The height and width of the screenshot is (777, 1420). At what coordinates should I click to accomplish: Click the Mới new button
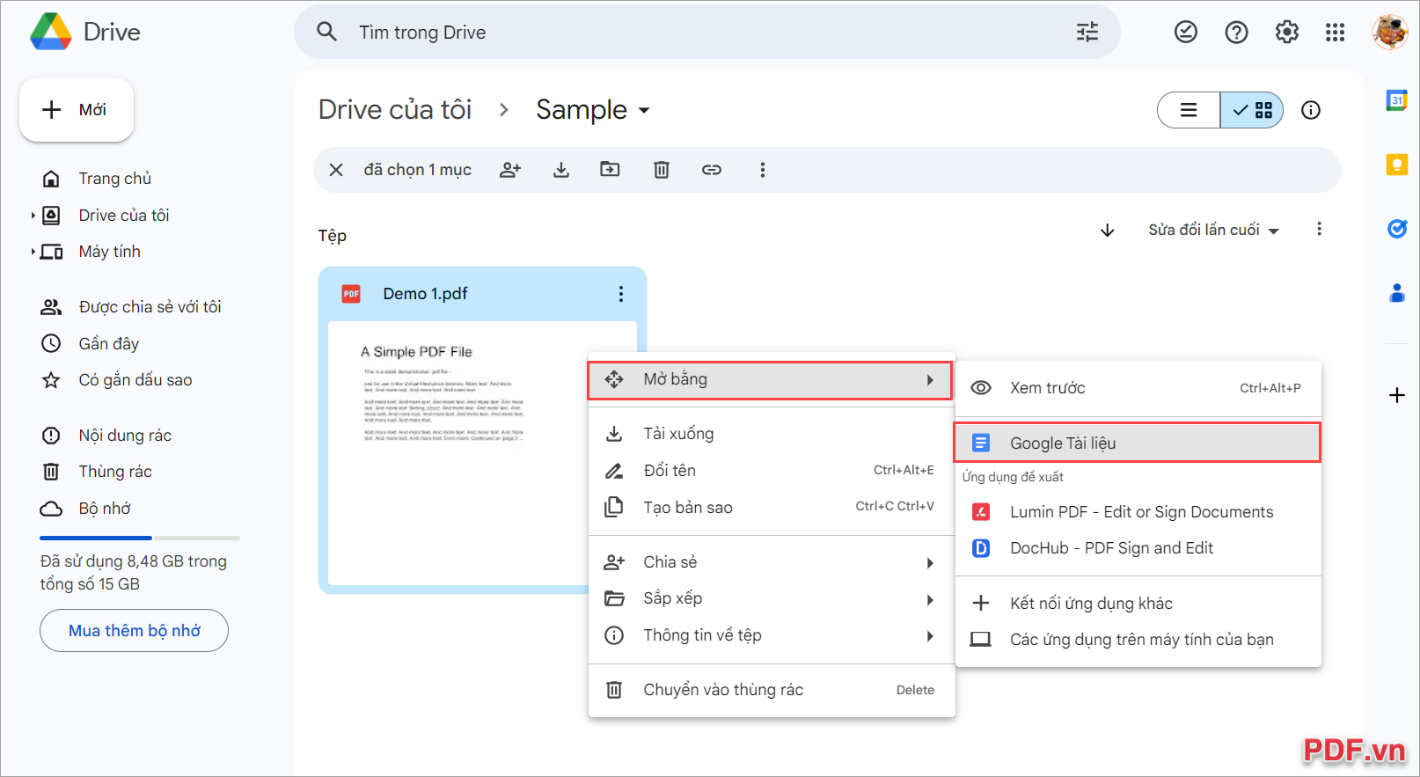click(x=77, y=110)
